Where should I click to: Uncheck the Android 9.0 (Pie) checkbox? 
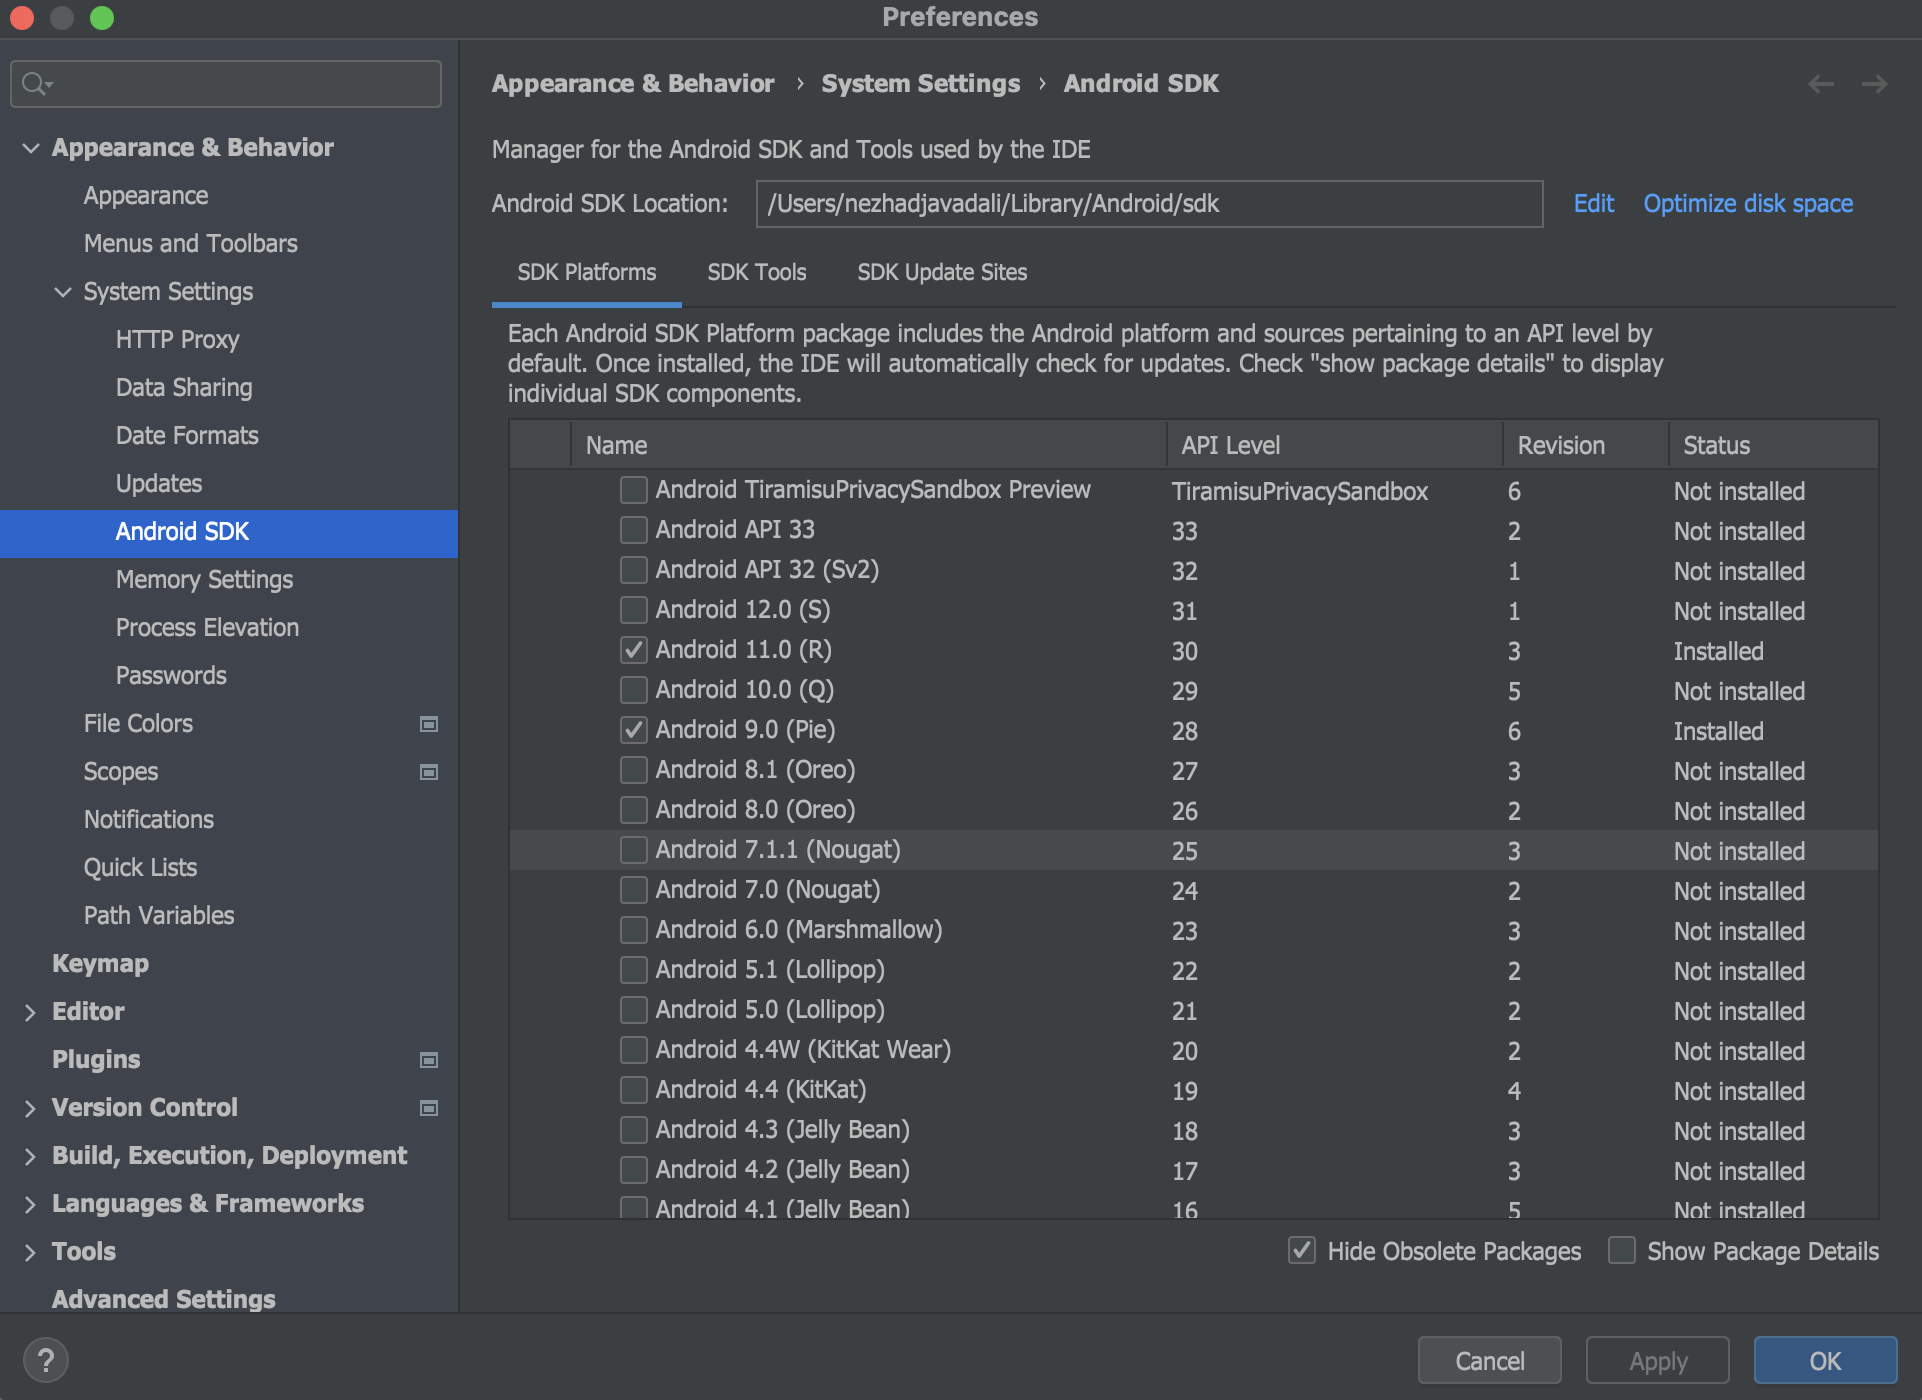coord(633,730)
